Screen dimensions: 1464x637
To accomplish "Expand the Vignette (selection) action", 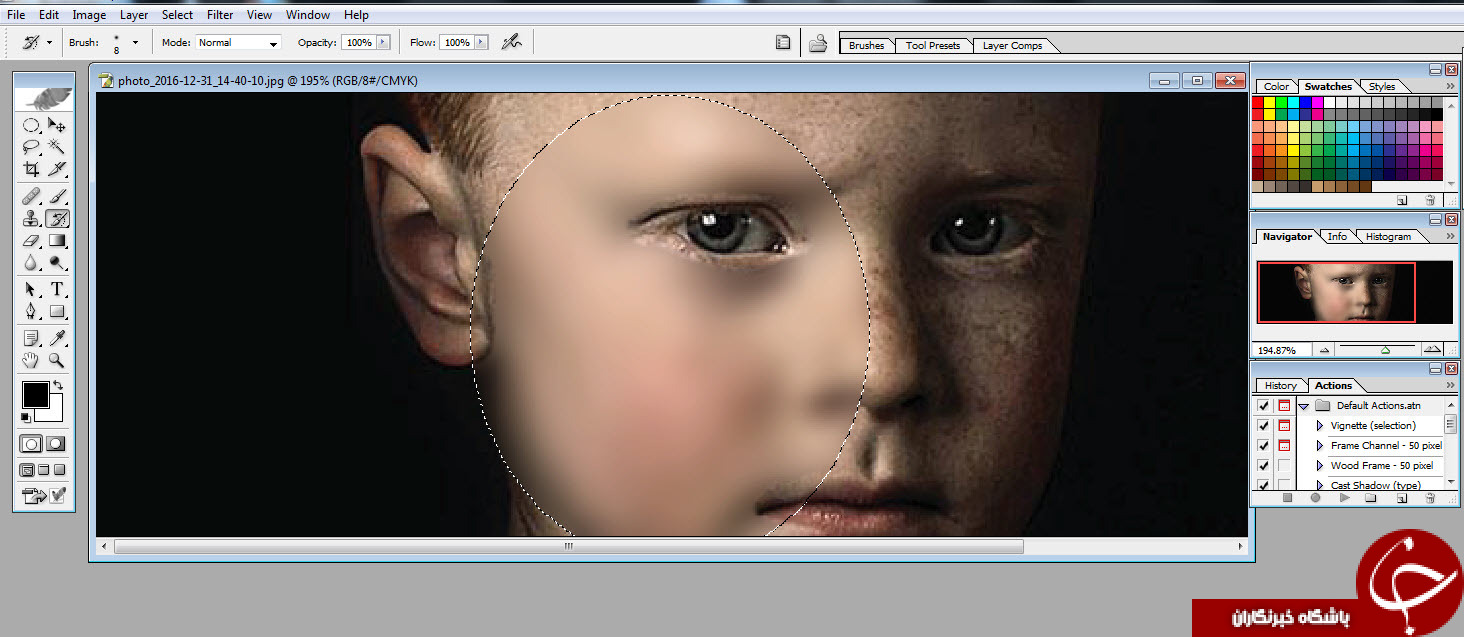I will tap(1320, 426).
